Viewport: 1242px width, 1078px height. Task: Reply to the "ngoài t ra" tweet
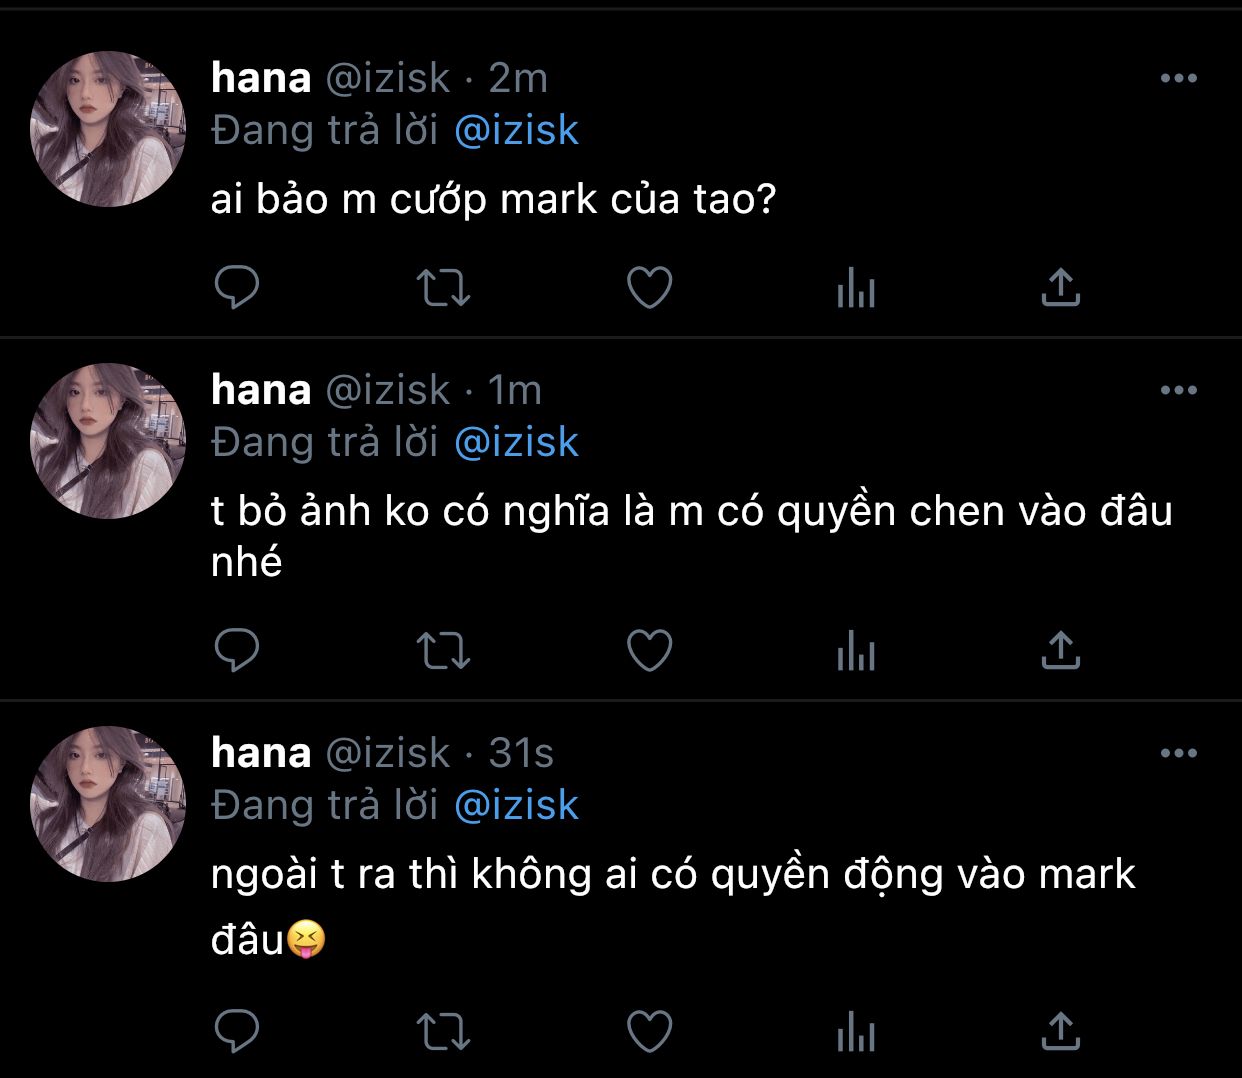237,1031
